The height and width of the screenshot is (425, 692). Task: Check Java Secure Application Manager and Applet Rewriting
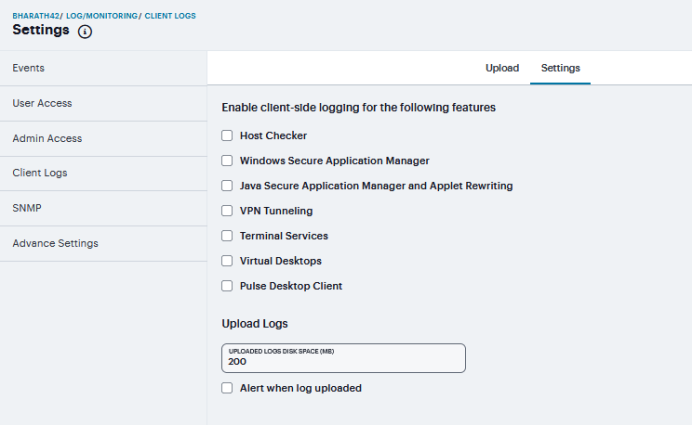[227, 186]
